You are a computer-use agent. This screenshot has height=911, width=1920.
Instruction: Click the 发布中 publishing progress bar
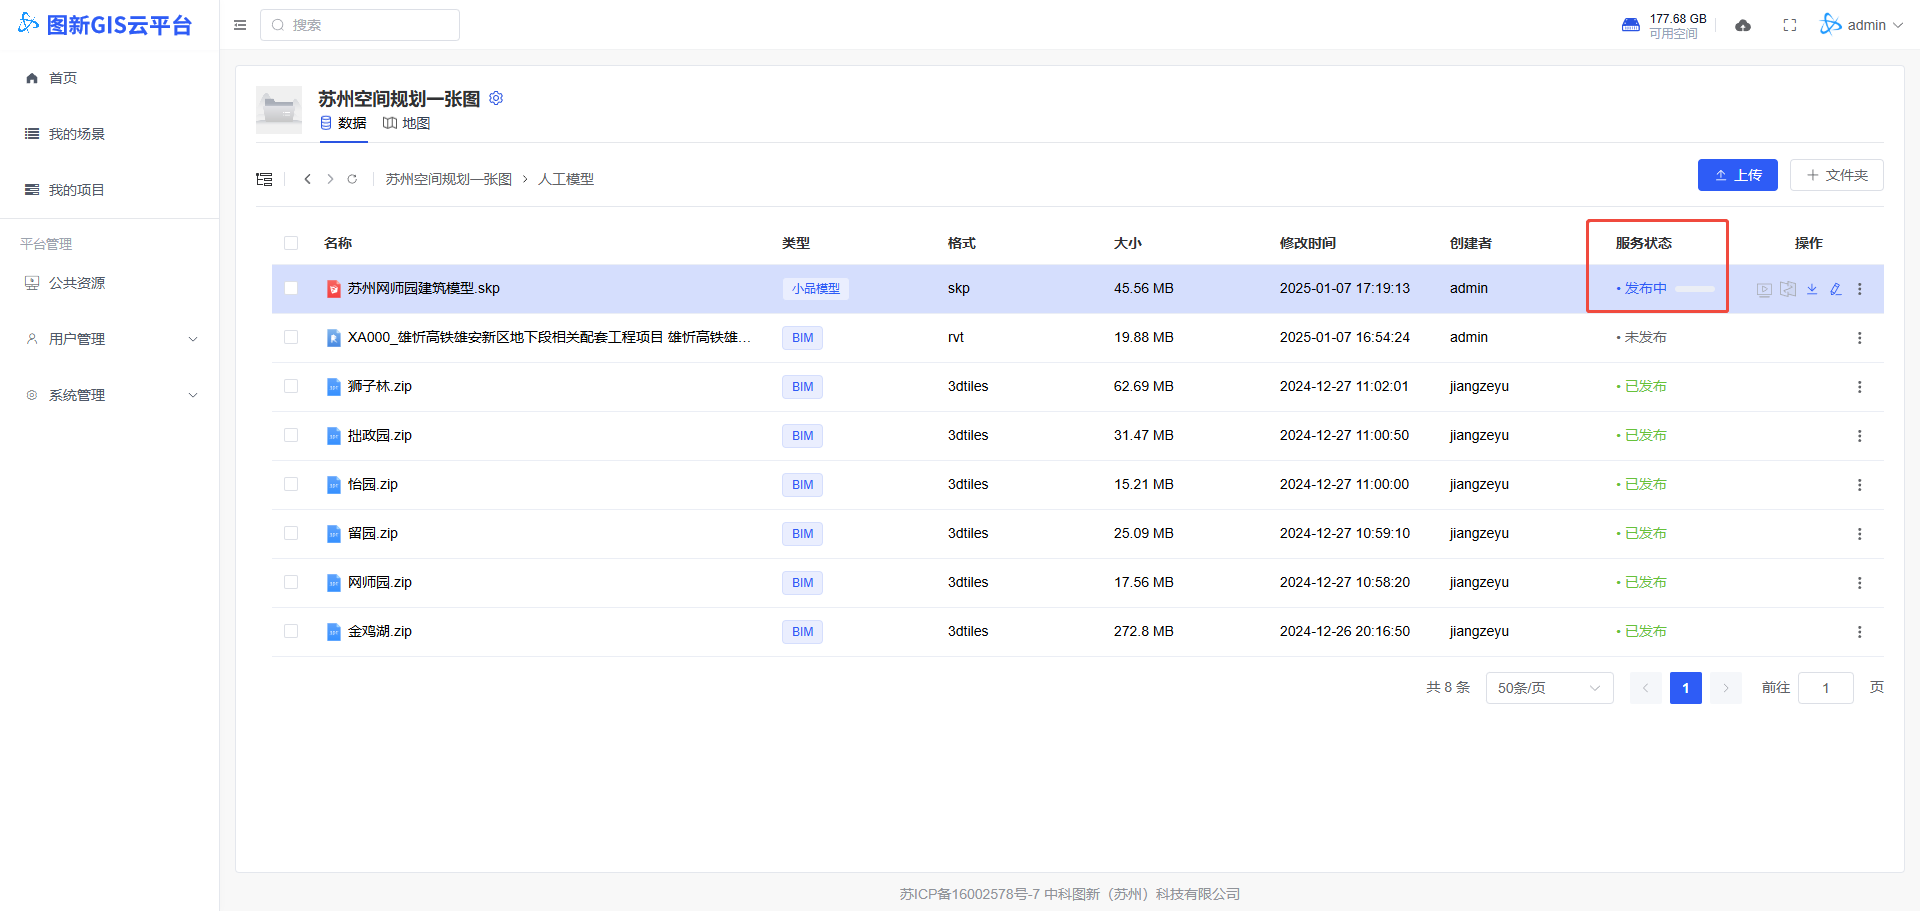tap(1695, 289)
